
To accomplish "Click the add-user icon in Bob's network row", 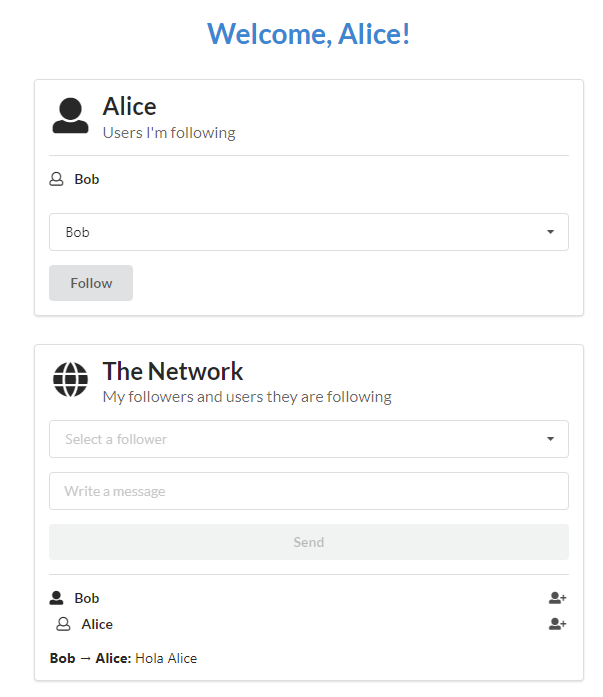I will (x=557, y=598).
